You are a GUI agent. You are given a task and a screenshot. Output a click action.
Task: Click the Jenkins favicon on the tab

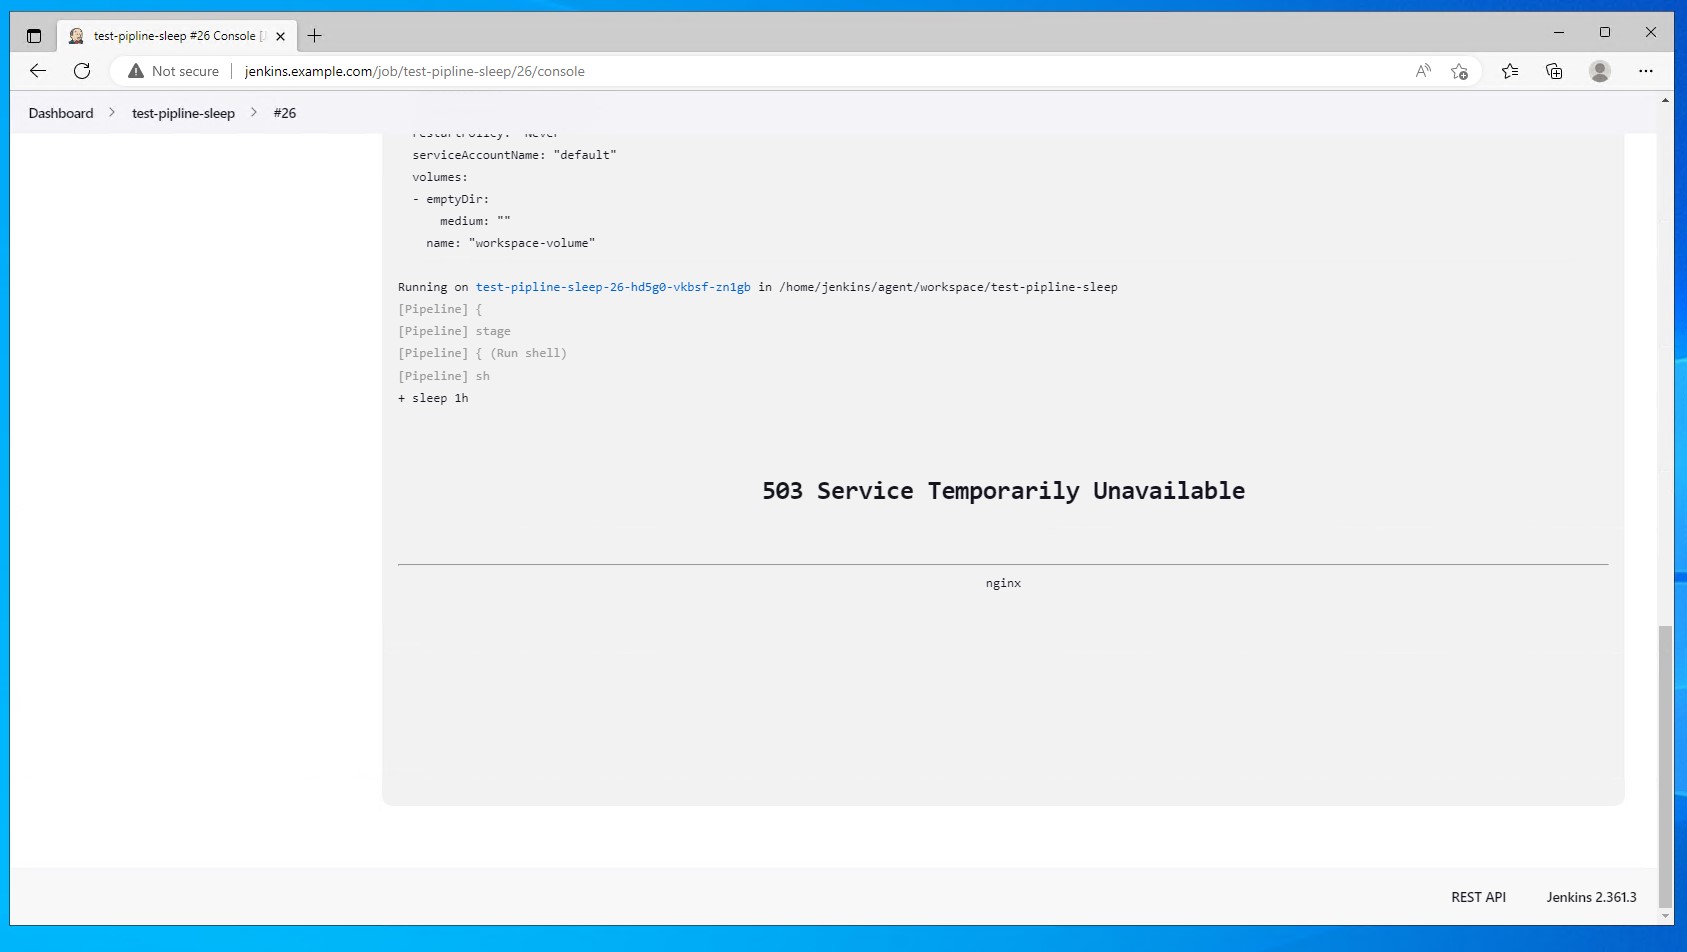pos(76,35)
